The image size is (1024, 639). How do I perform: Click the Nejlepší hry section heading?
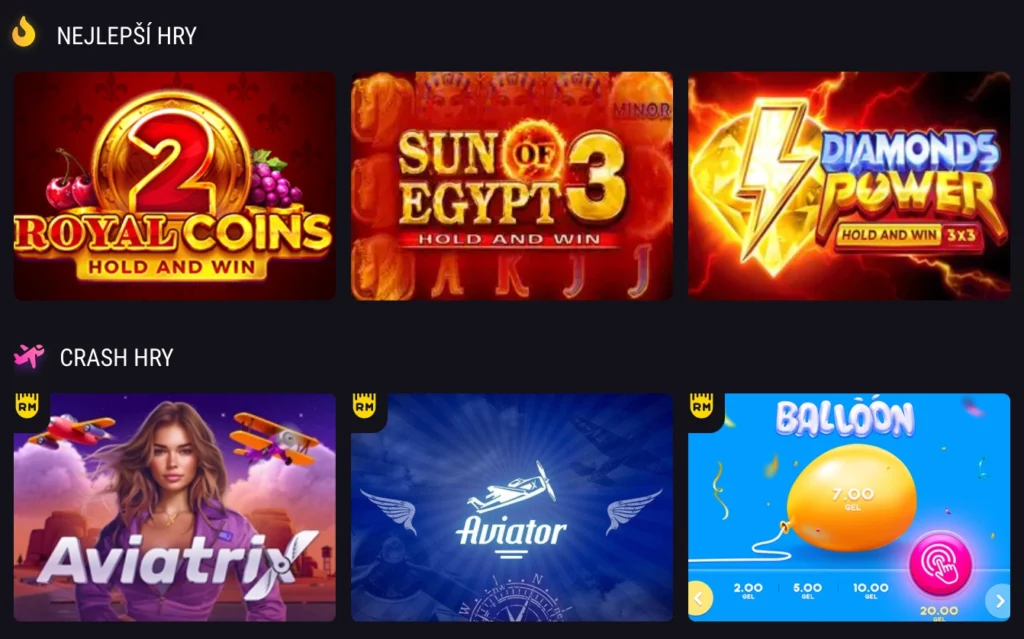point(127,35)
